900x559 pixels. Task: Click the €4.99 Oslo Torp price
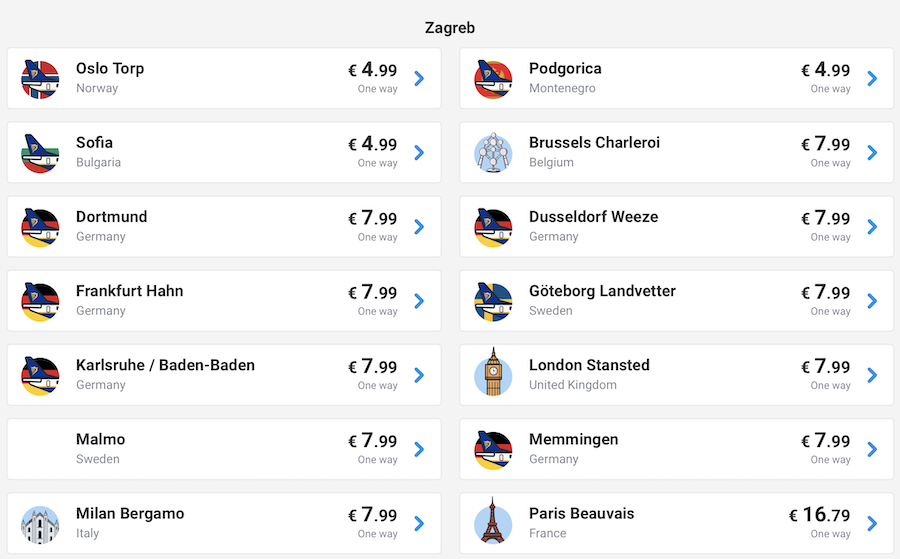coord(372,70)
